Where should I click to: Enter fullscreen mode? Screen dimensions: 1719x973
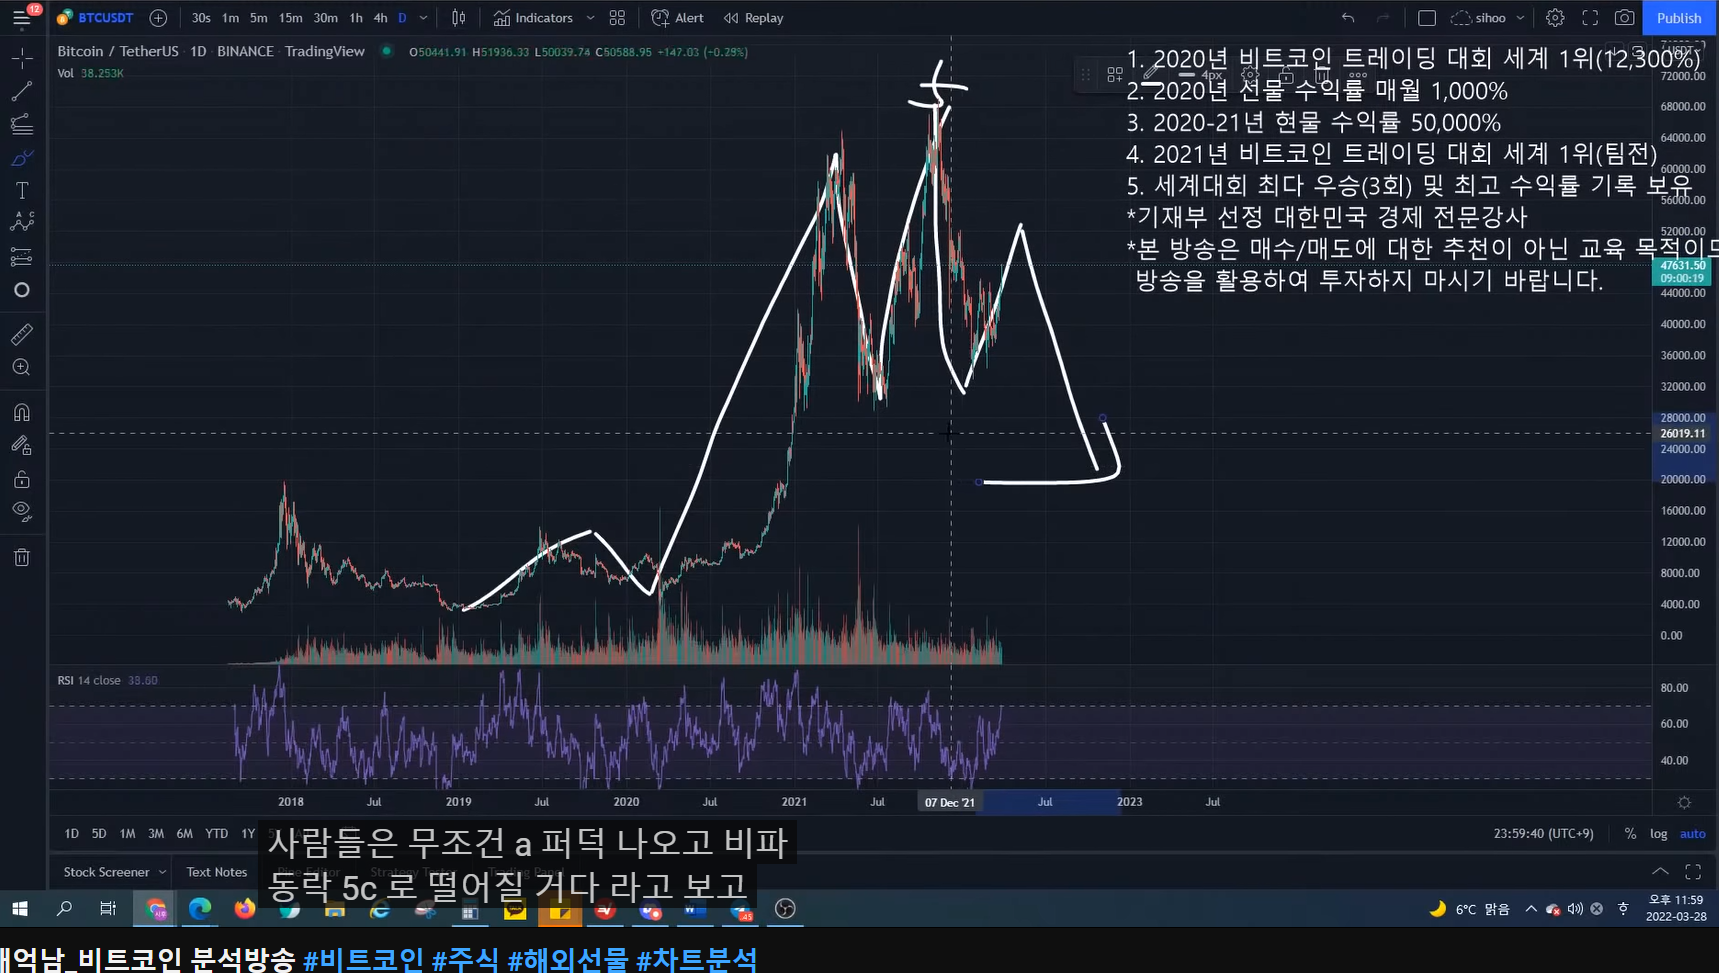click(1590, 18)
